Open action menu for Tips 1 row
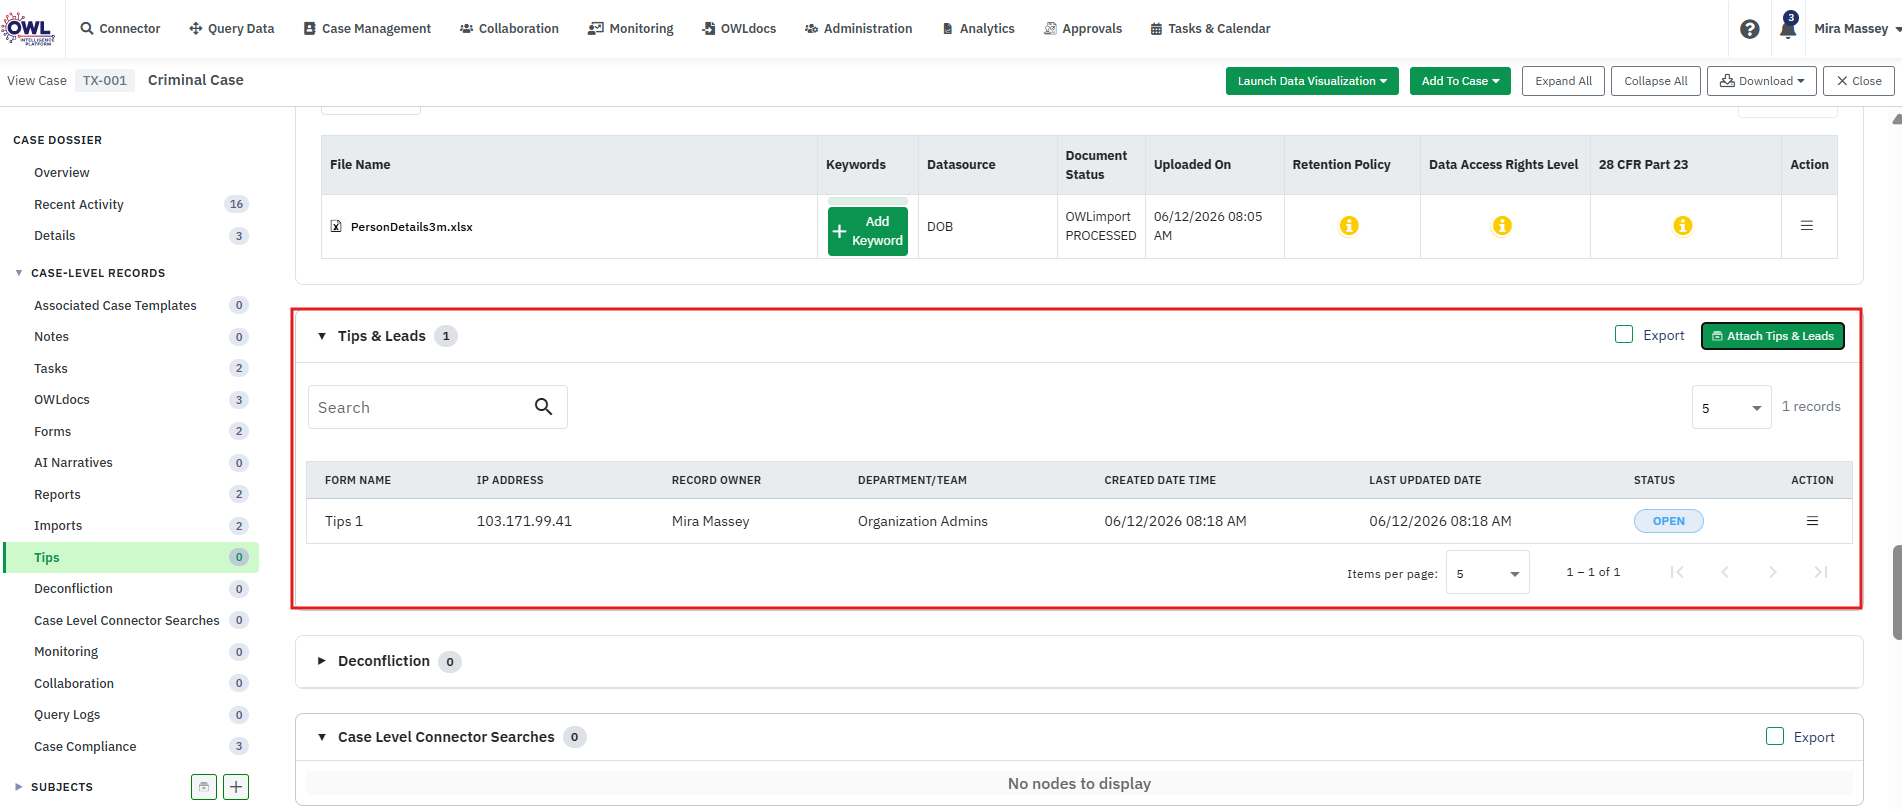Screen dimensions: 1902x809 click(x=1812, y=521)
